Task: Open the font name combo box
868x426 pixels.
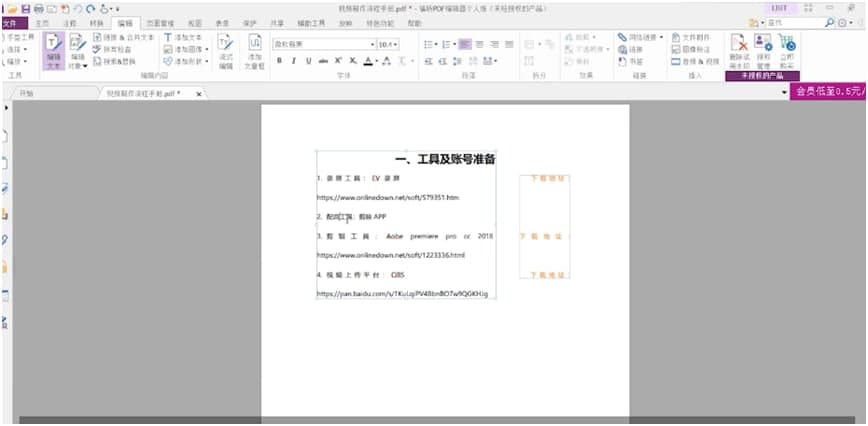Action: click(324, 44)
